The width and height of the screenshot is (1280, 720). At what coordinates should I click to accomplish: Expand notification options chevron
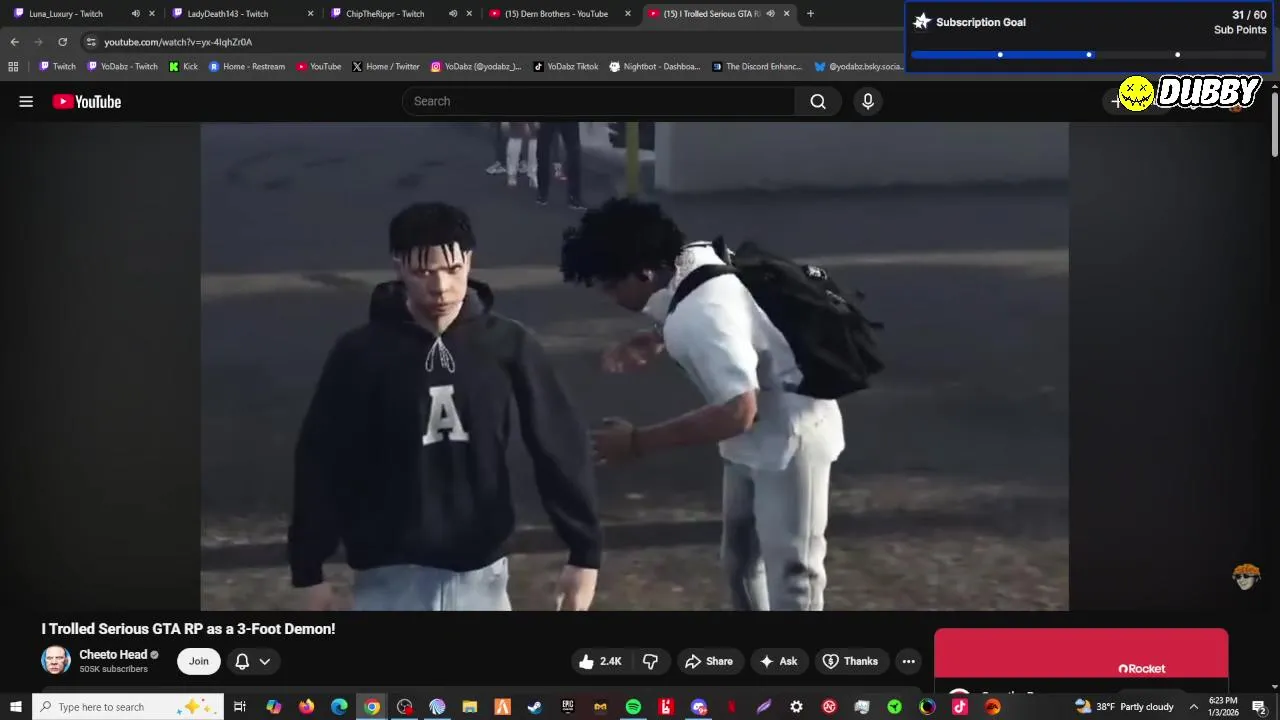point(265,661)
